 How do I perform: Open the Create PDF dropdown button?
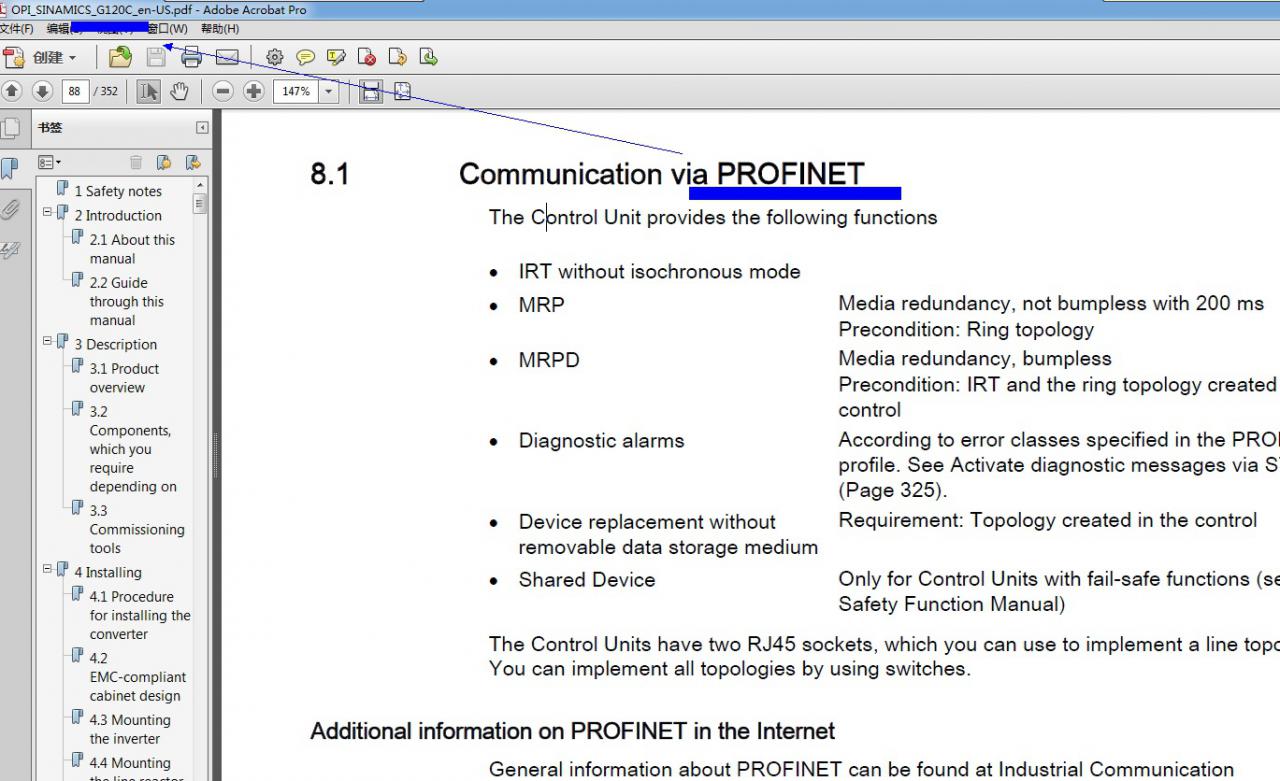tap(40, 57)
